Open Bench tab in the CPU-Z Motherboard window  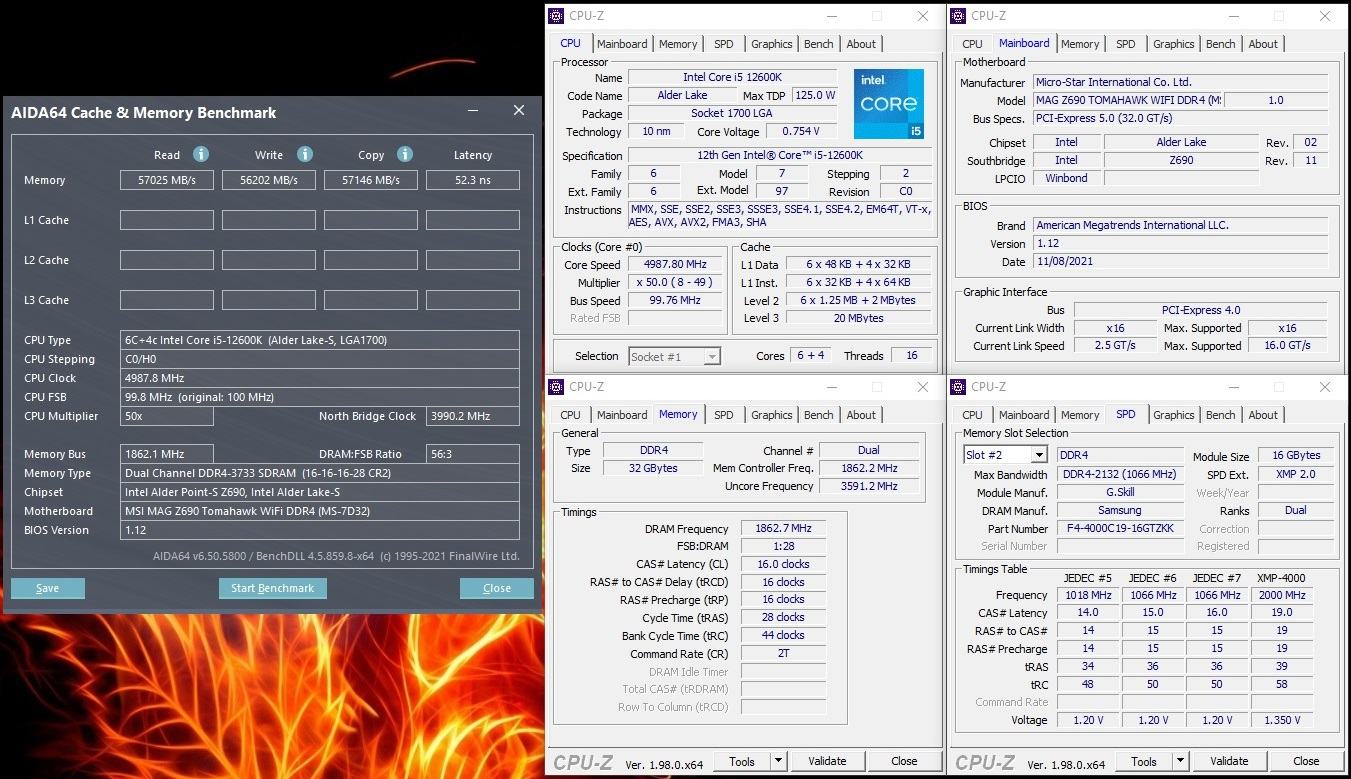[1221, 44]
